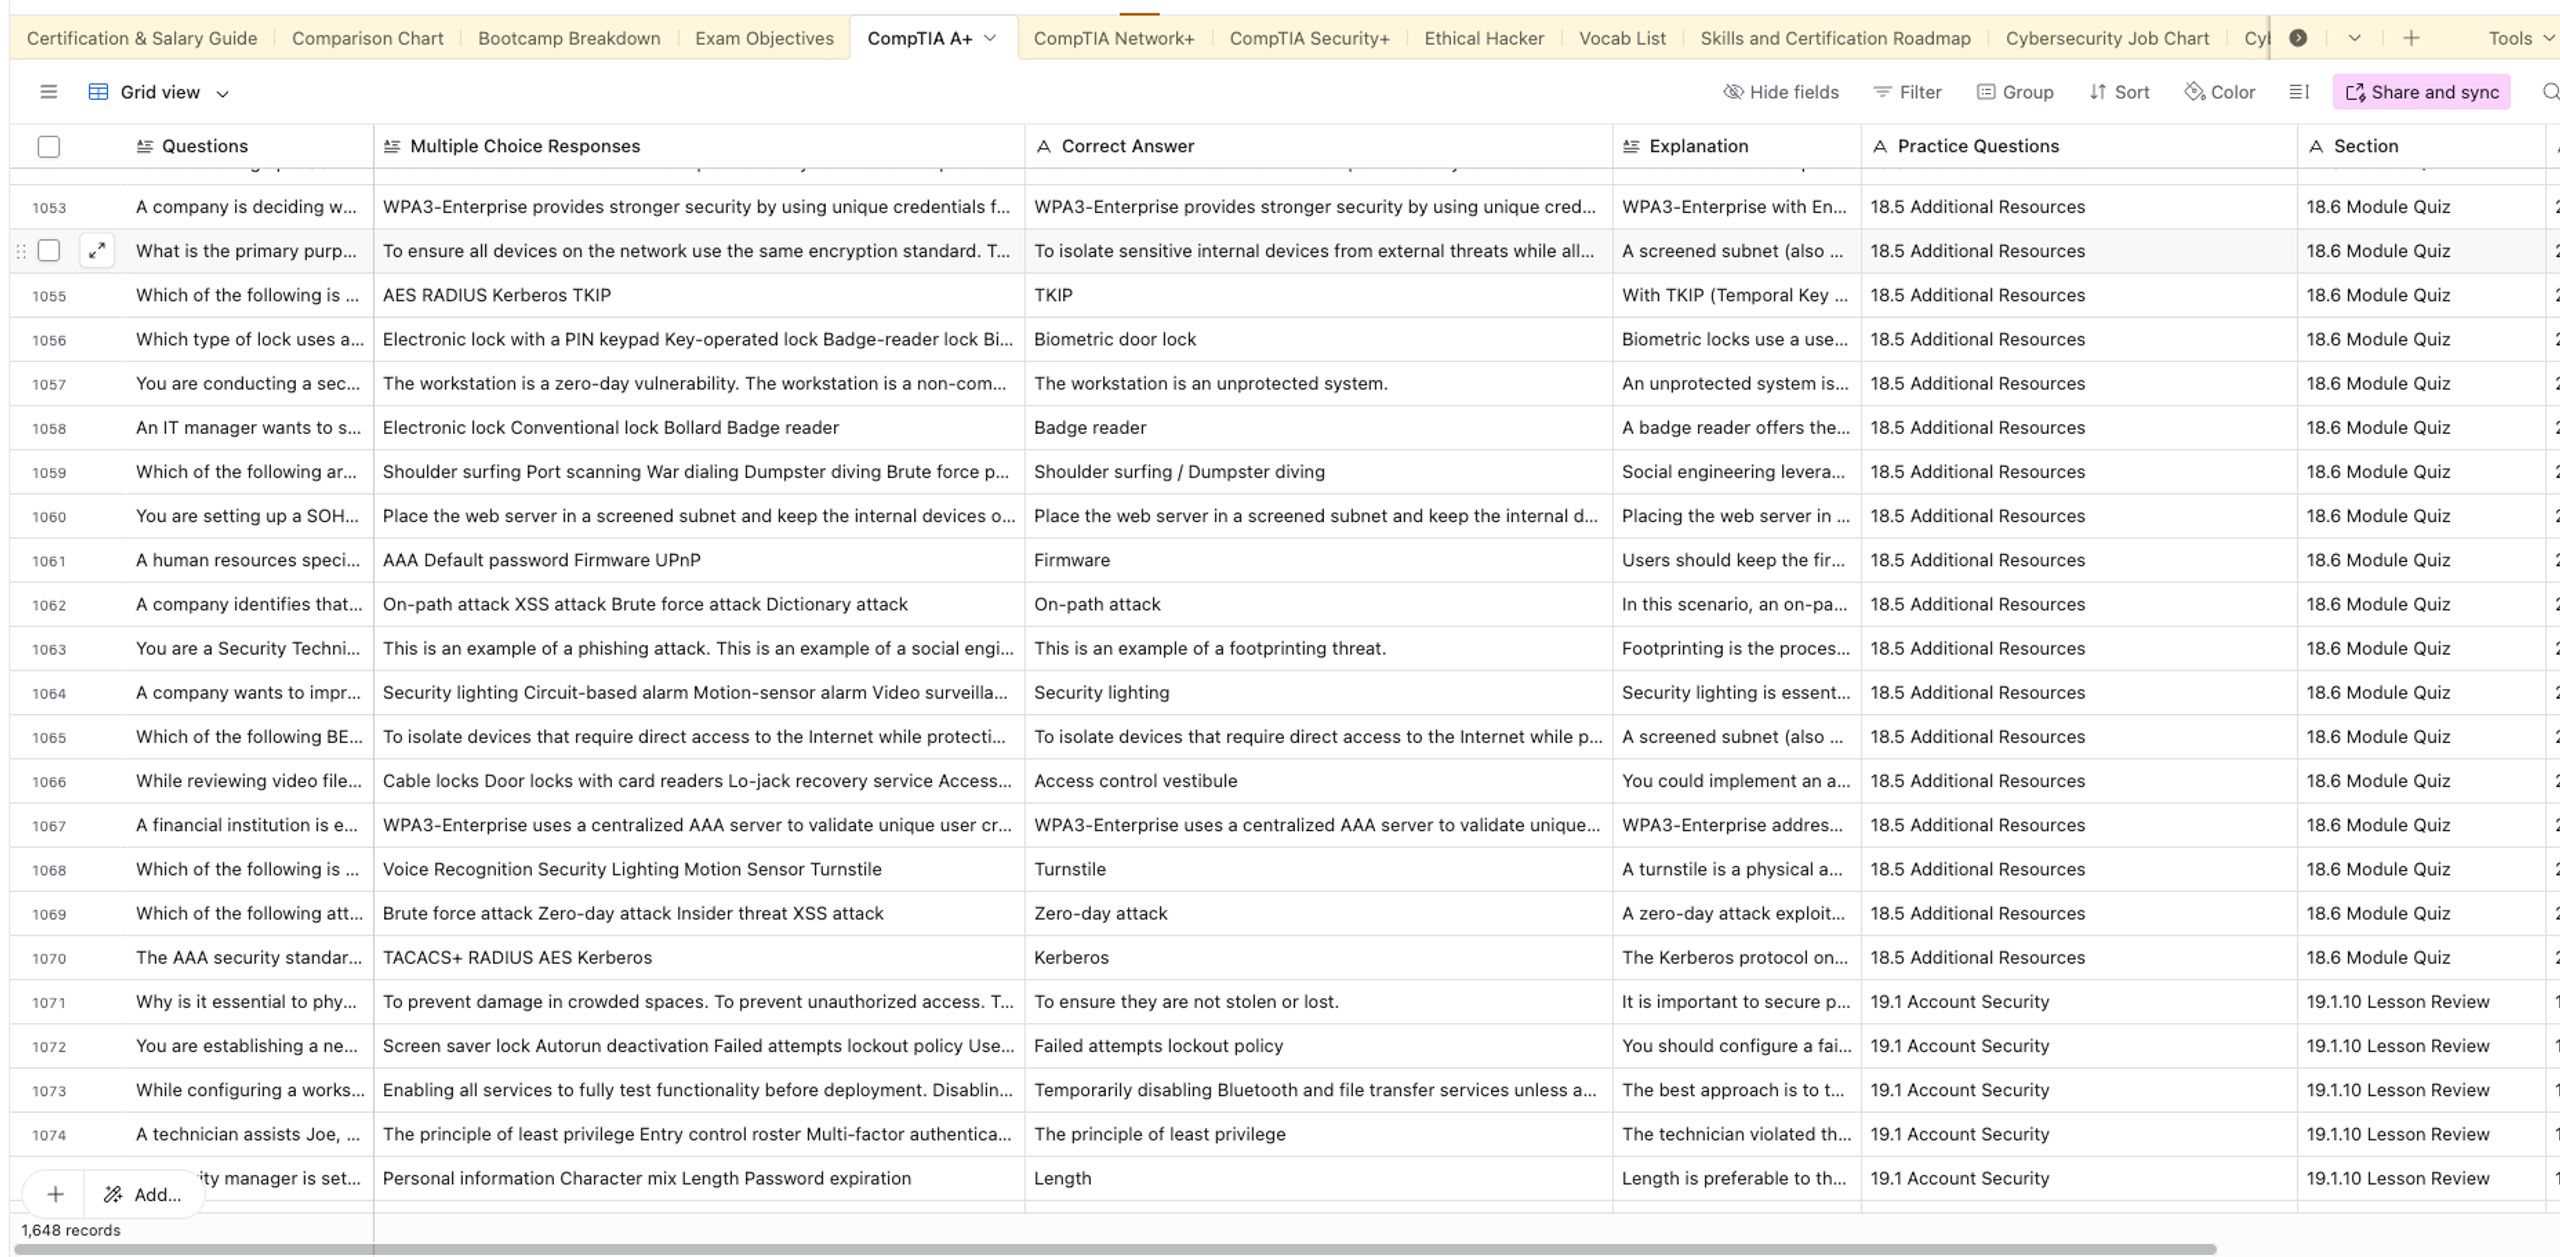This screenshot has width=2560, height=1257.
Task: Open the Color records option
Action: 2220,92
